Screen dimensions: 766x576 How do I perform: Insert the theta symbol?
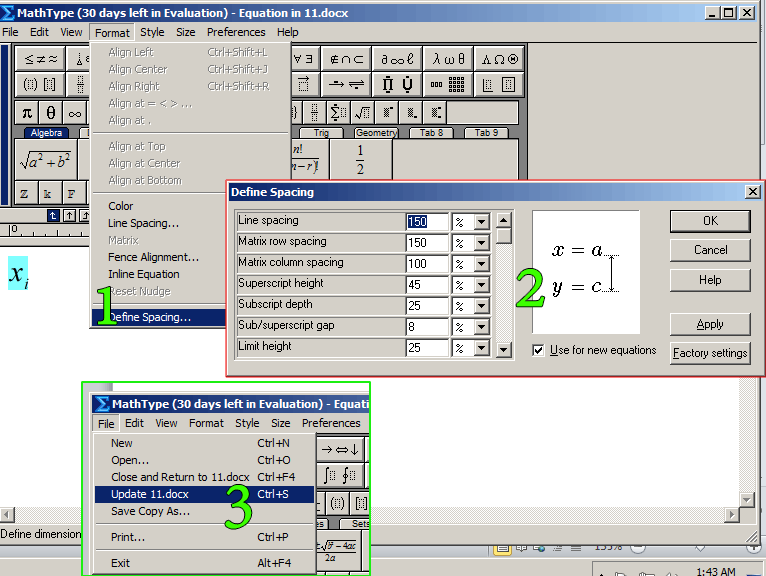click(x=51, y=112)
